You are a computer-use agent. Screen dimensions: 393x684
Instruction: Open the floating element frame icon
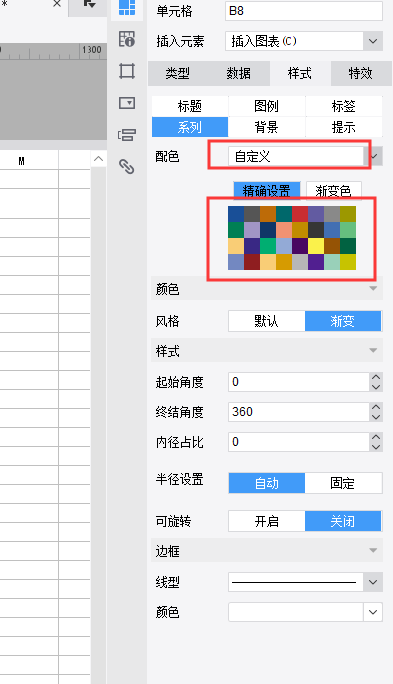(x=127, y=71)
